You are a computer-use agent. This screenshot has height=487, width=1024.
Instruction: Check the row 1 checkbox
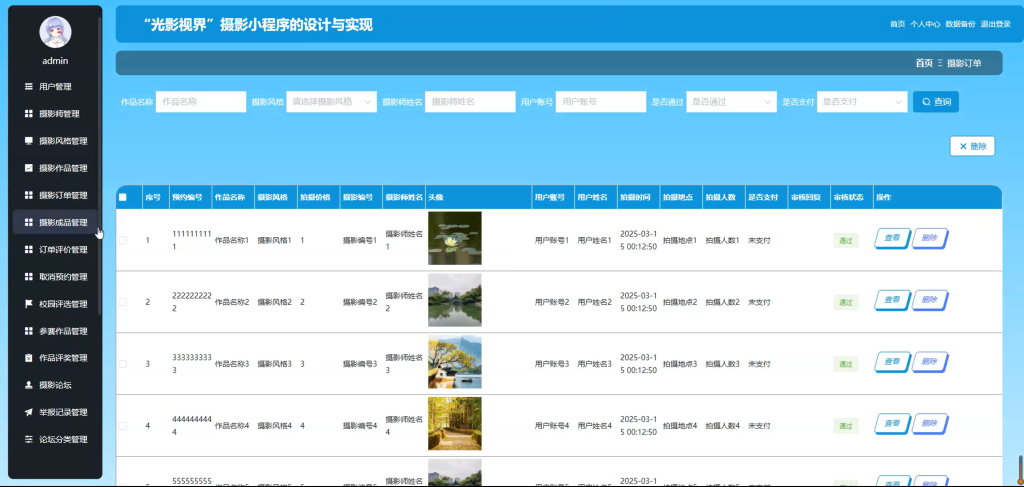tap(123, 240)
